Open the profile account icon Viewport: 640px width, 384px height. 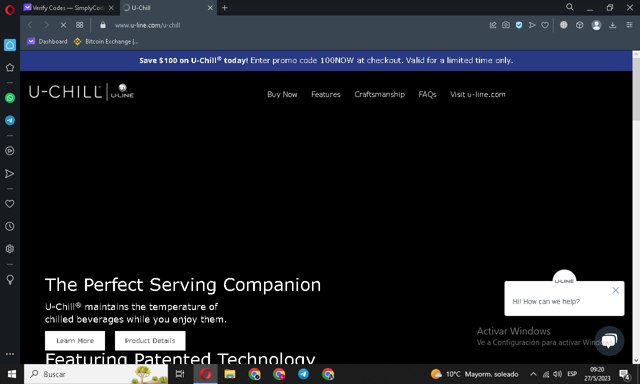[x=596, y=25]
